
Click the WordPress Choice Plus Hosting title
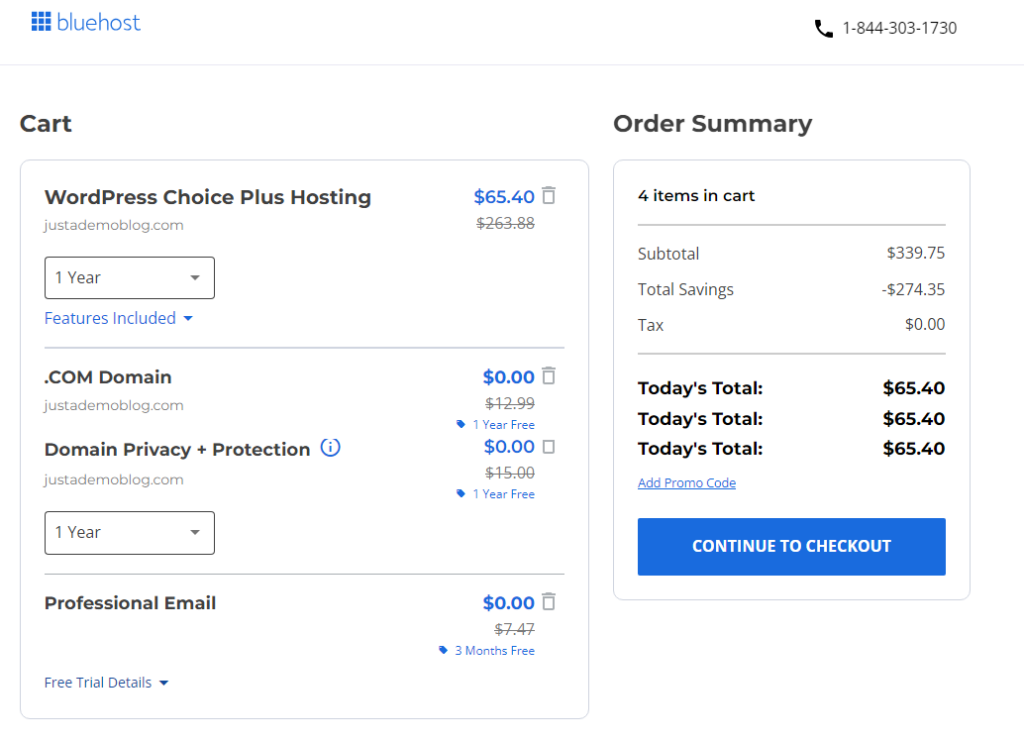pyautogui.click(x=208, y=197)
